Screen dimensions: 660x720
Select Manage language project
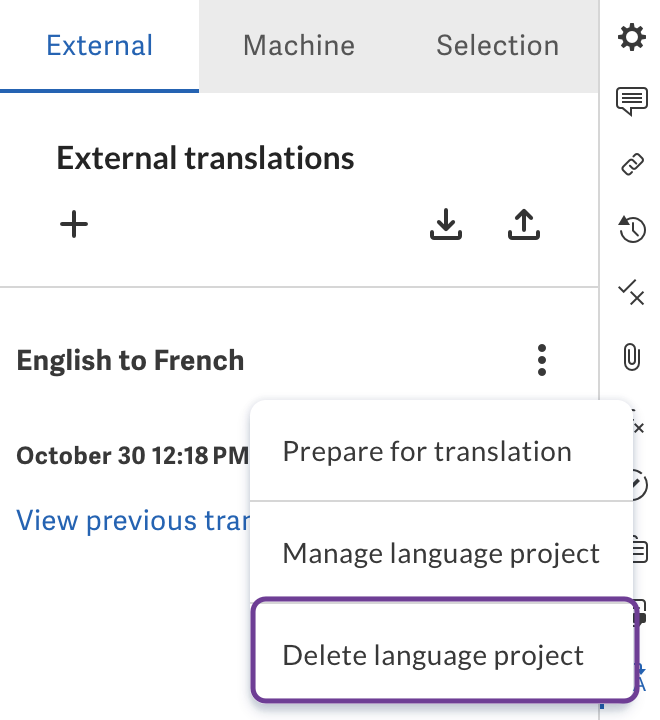click(441, 553)
